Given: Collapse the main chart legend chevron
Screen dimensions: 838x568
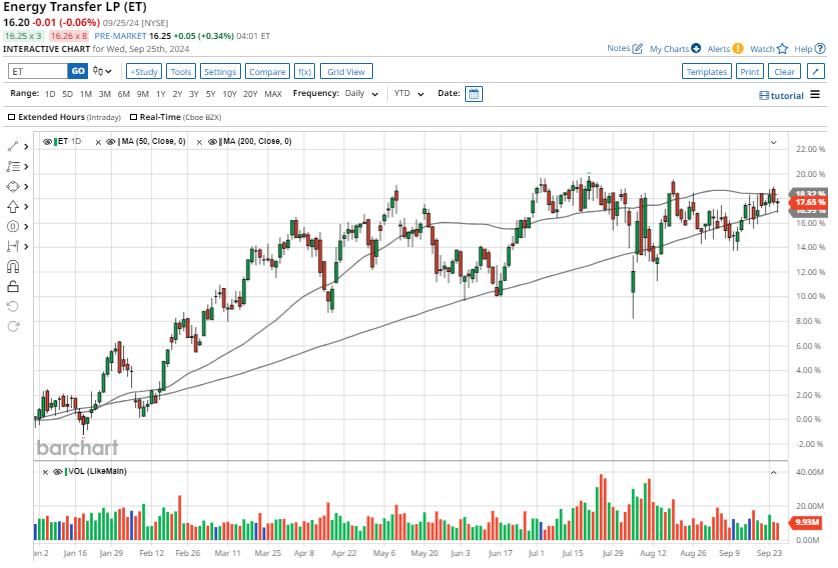Looking at the screenshot, I should 773,142.
